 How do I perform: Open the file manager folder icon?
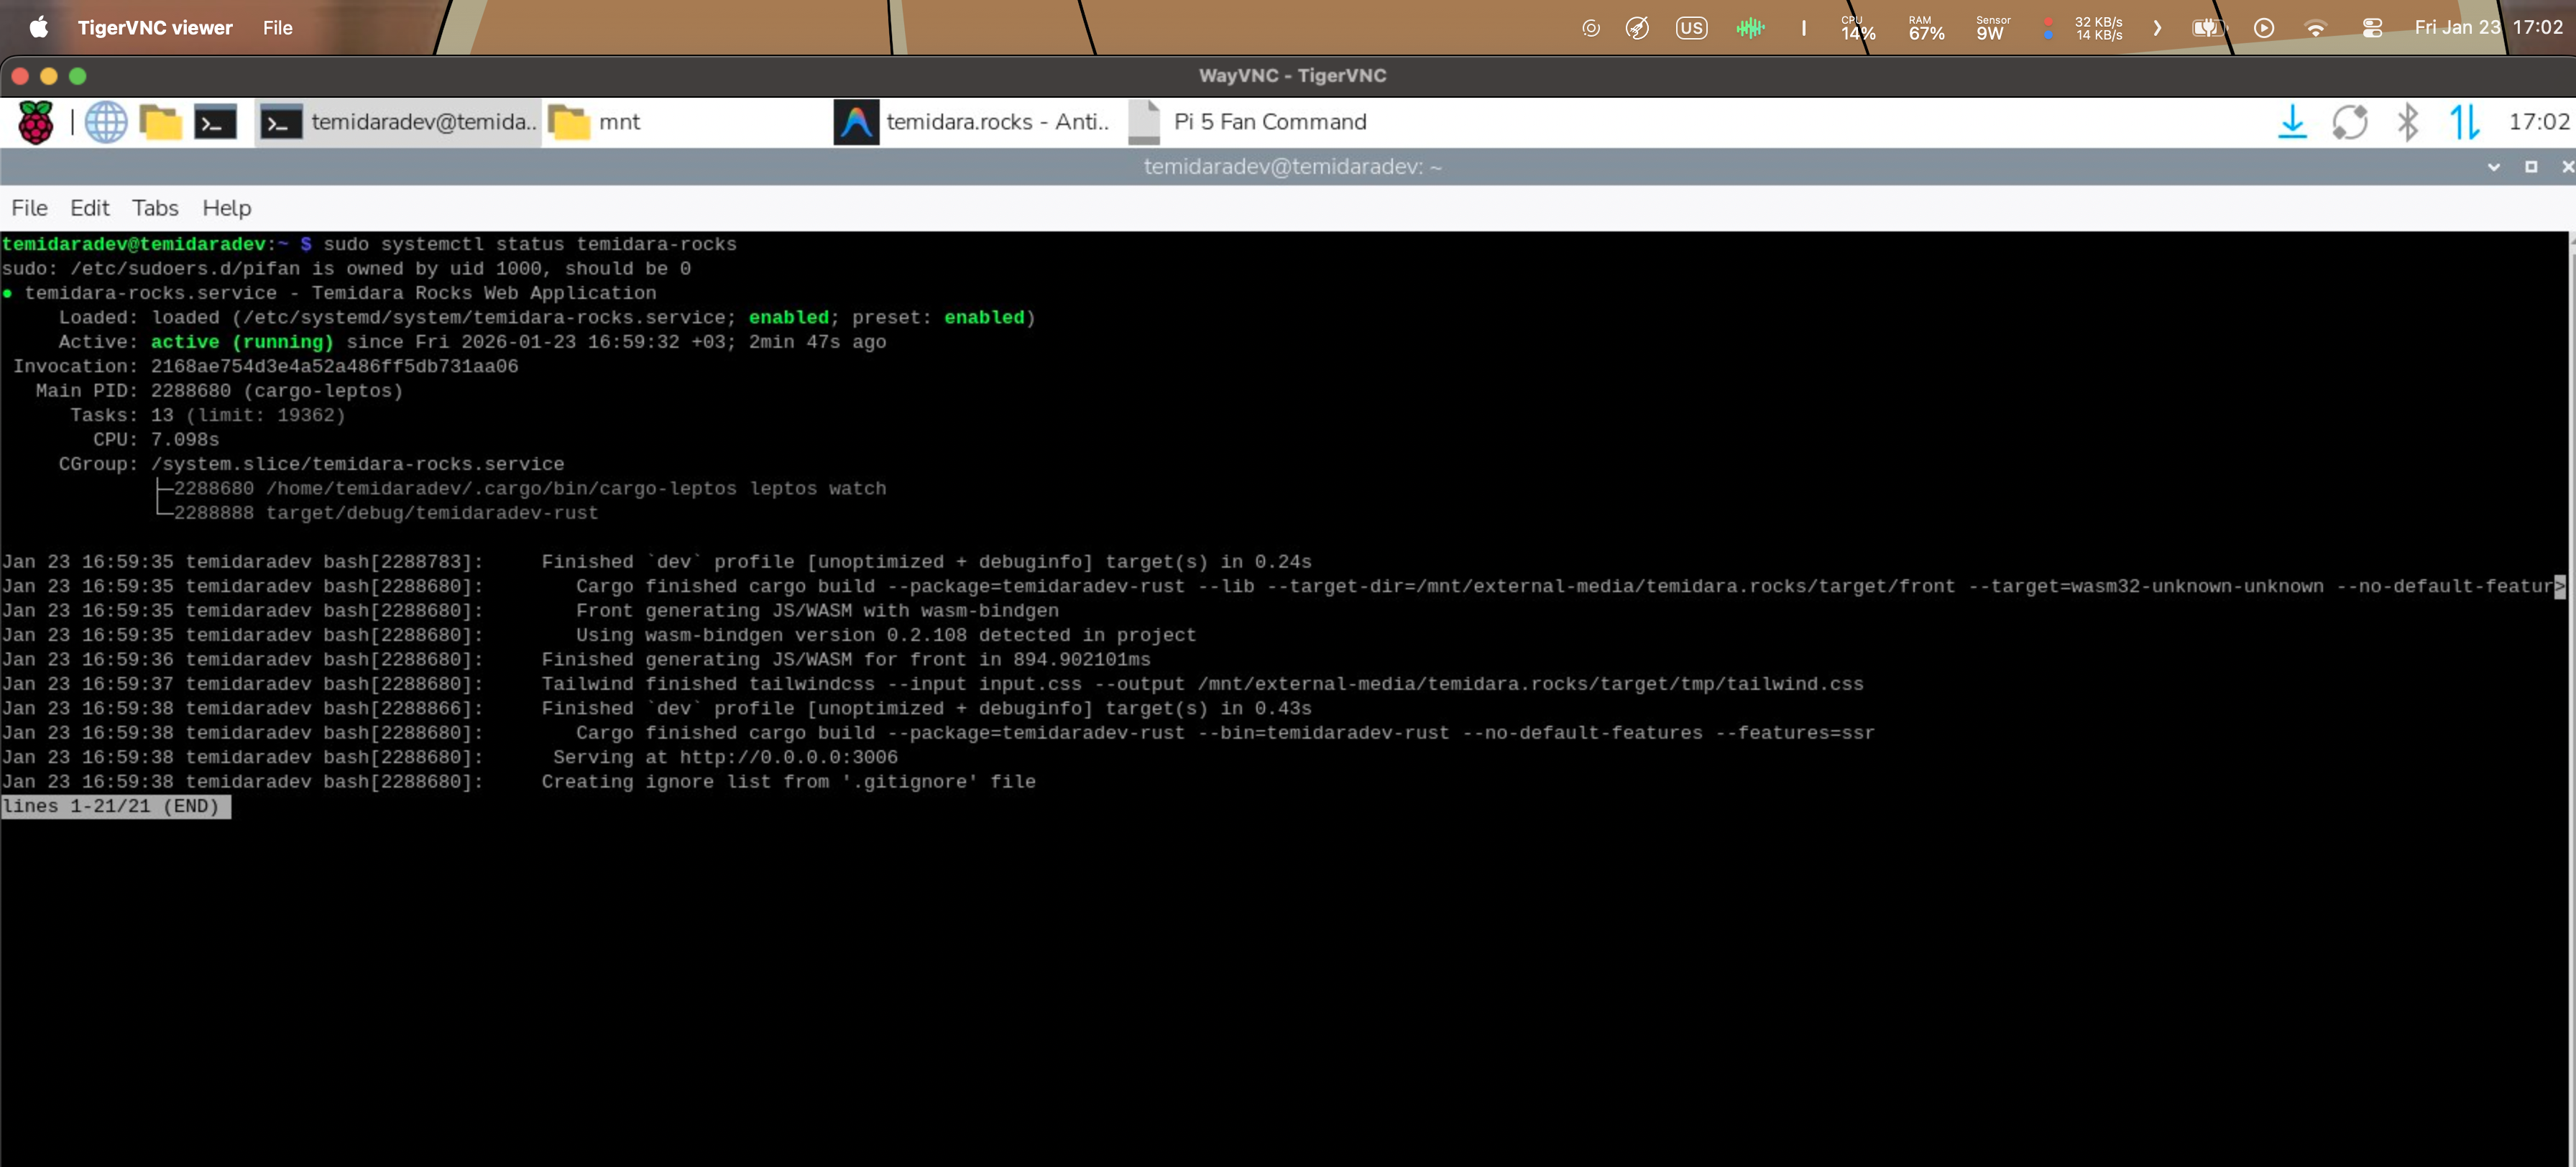coord(160,122)
